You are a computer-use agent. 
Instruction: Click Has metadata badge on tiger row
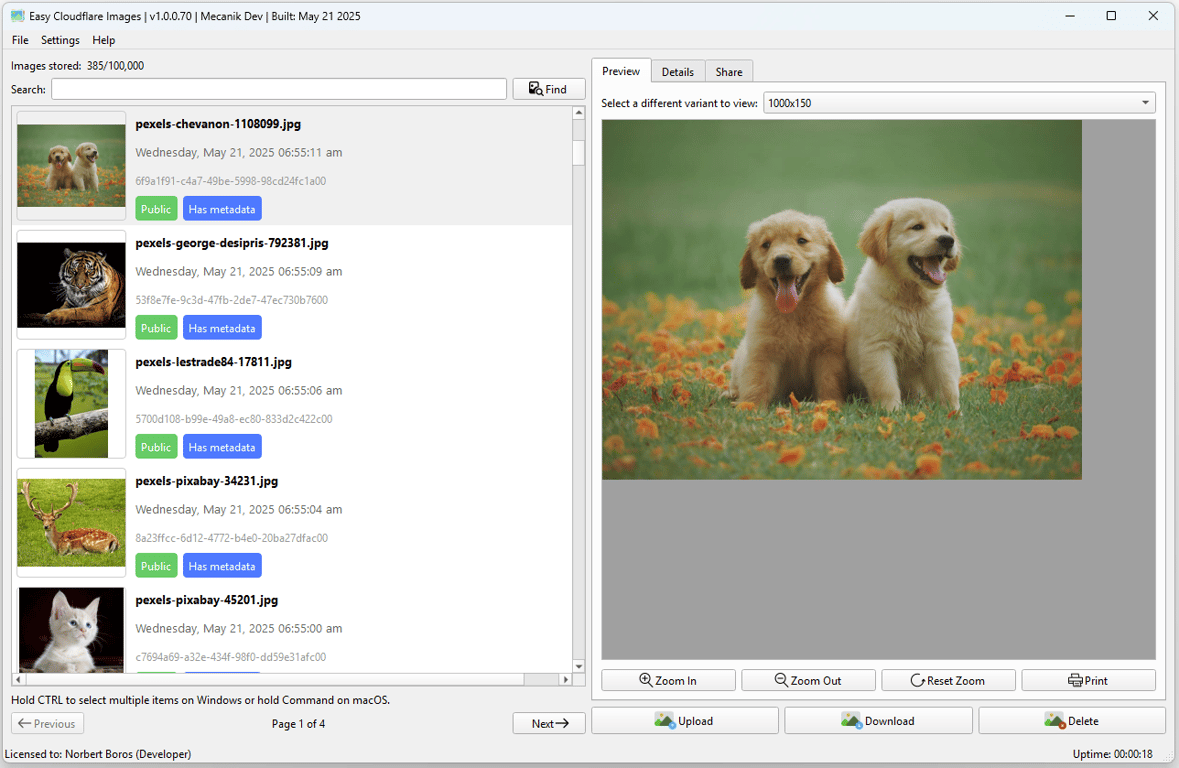tap(222, 328)
